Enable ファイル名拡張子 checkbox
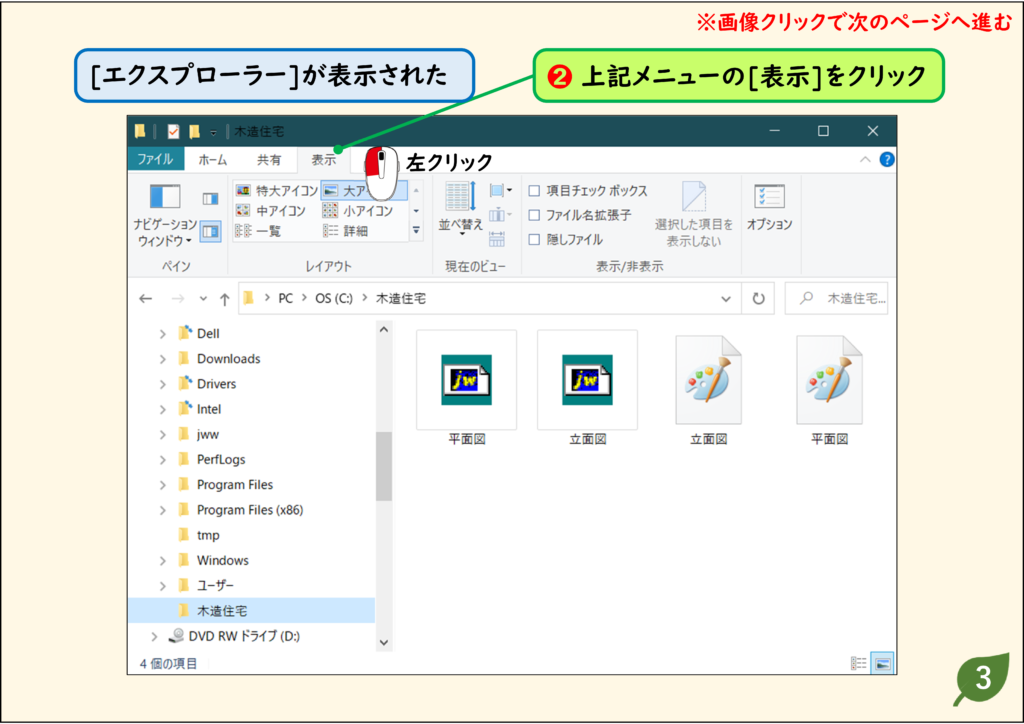1024x724 pixels. click(x=534, y=215)
